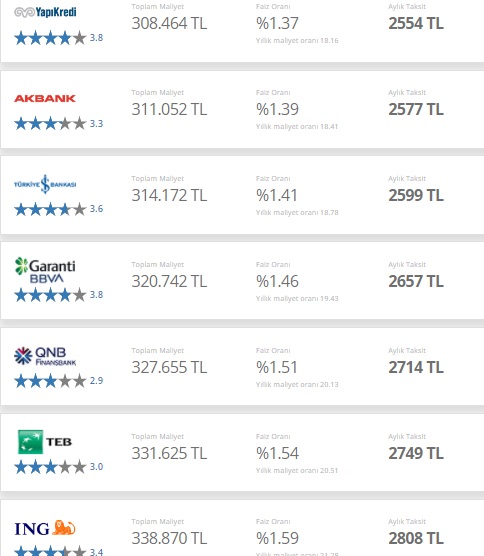The image size is (484, 556).
Task: Click TEB 3.0 star rating
Action: 59,467
